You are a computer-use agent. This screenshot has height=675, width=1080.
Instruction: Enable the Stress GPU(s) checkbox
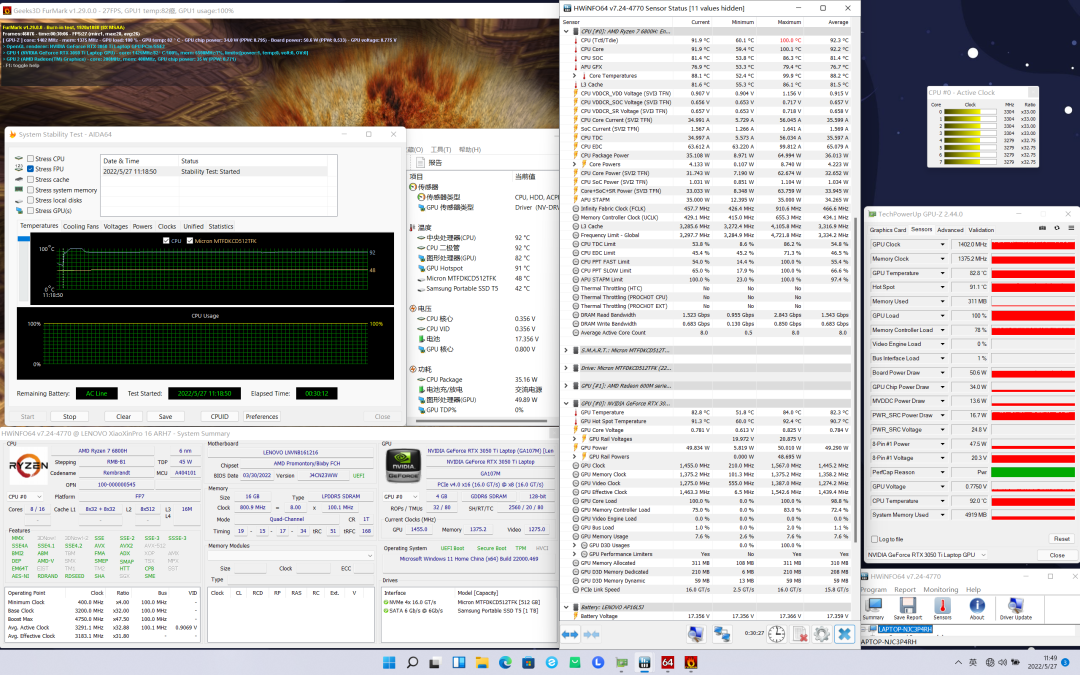pyautogui.click(x=30, y=211)
